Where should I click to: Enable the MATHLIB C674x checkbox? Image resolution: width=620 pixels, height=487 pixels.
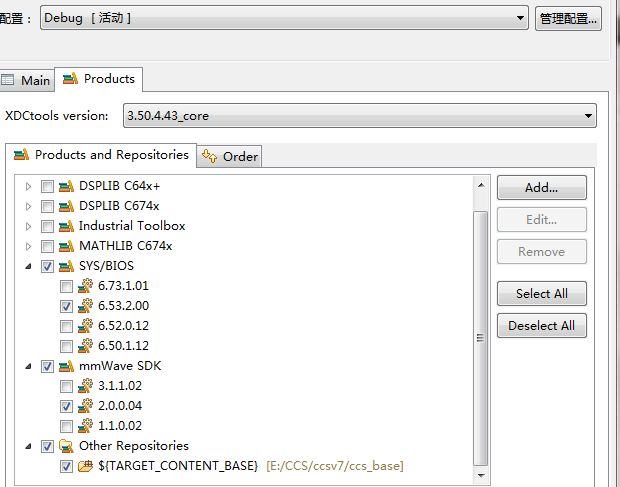pyautogui.click(x=47, y=247)
